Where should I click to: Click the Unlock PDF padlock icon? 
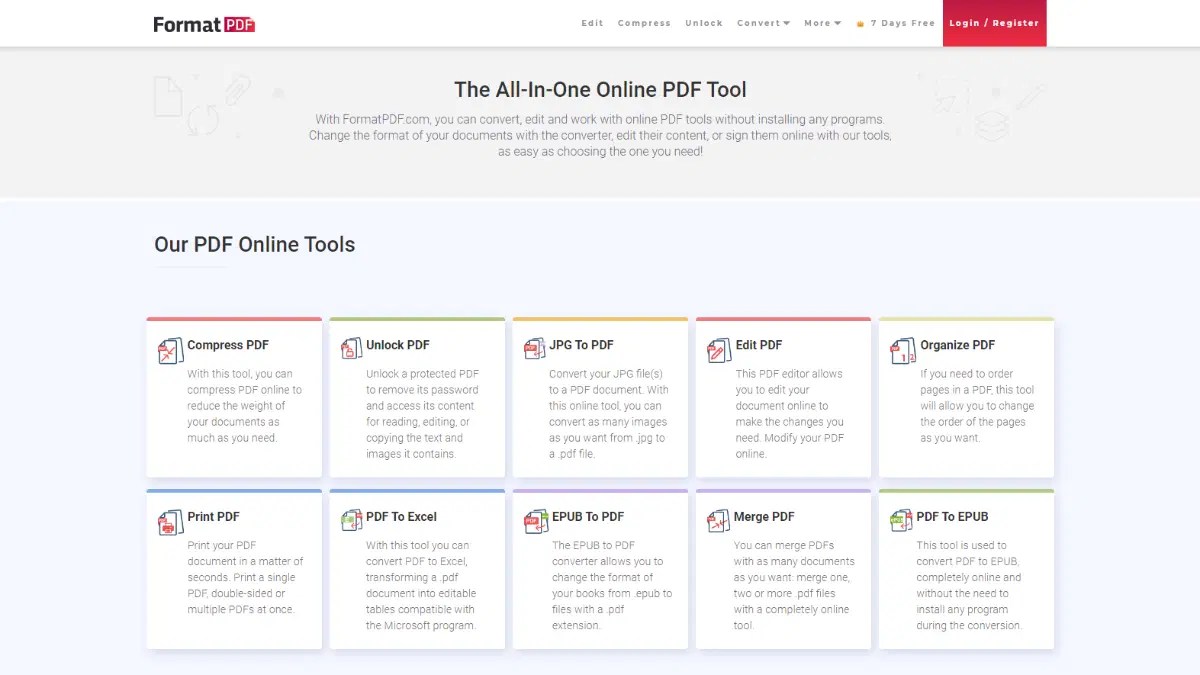coord(352,346)
